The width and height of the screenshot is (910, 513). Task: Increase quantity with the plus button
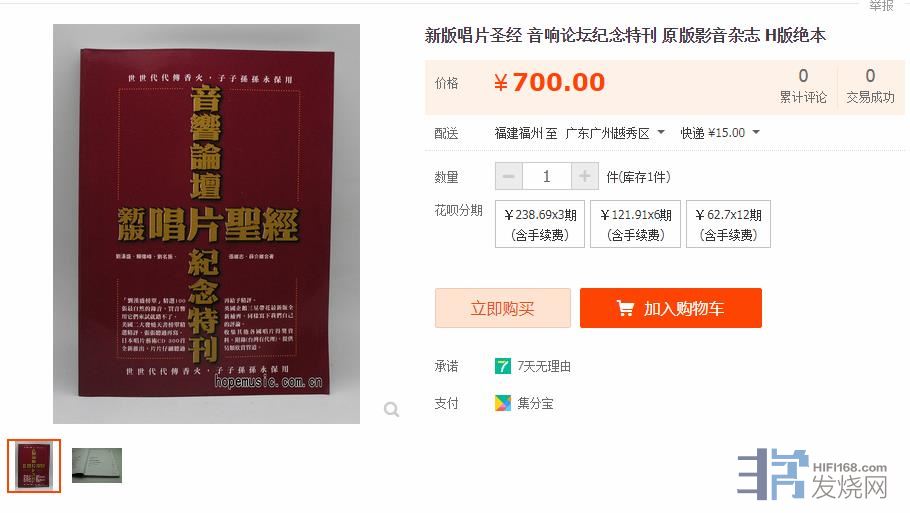point(584,176)
